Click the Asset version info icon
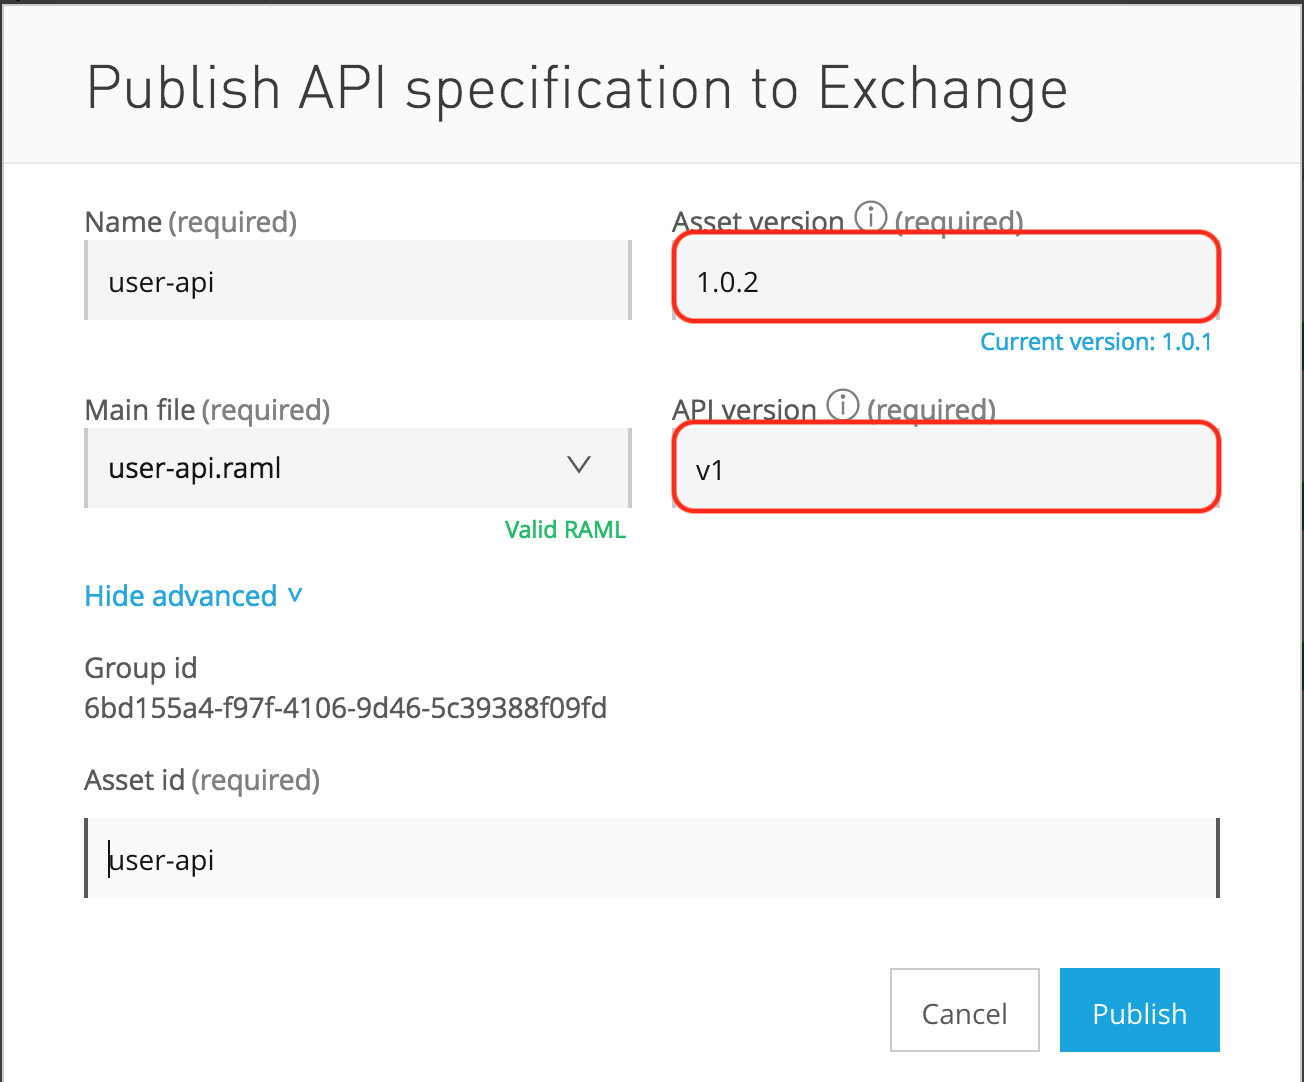1304x1082 pixels. pyautogui.click(x=871, y=217)
